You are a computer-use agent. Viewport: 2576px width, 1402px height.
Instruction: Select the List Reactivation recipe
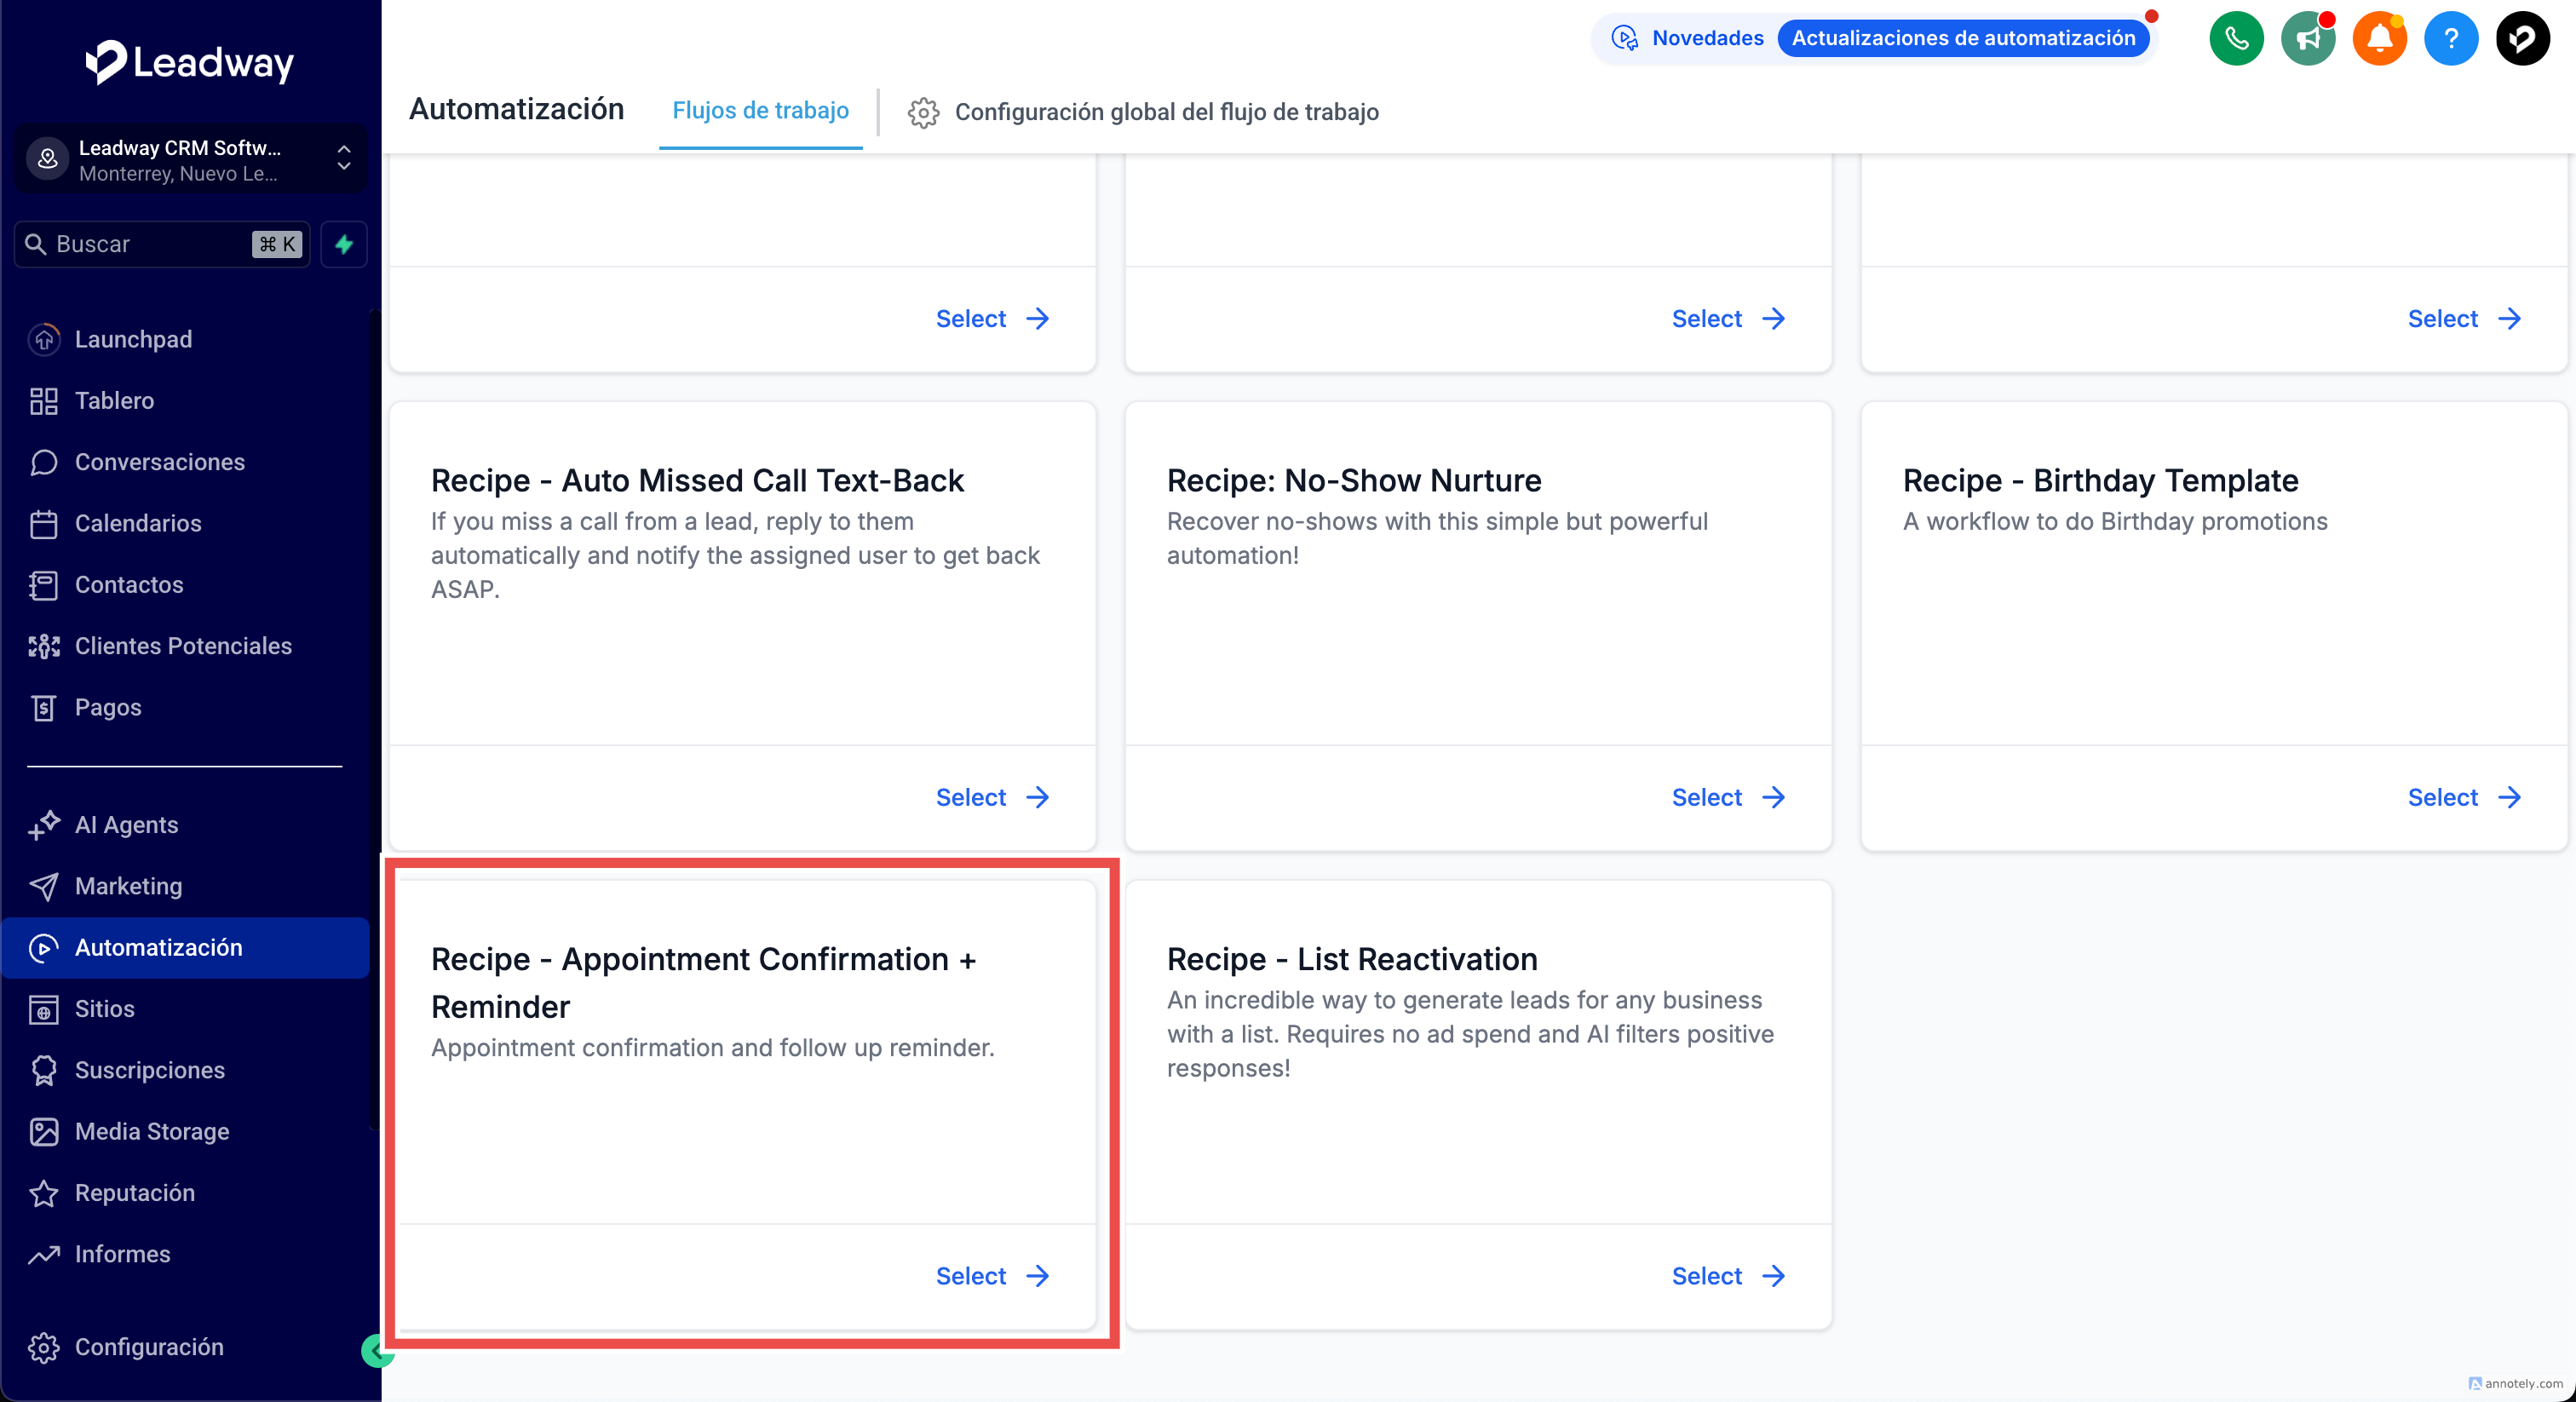(1727, 1276)
